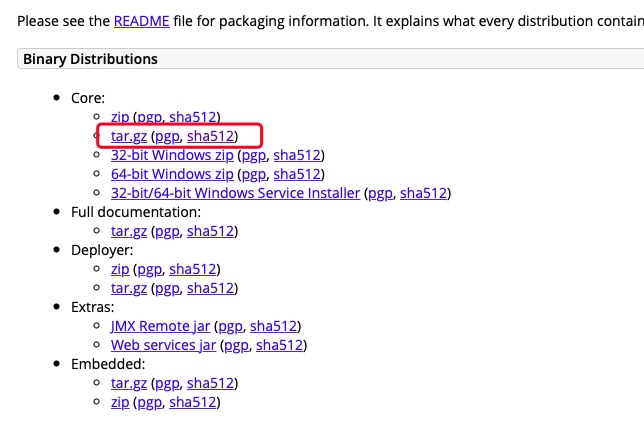Download the Embedded zip
This screenshot has height=428, width=644.
click(120, 402)
